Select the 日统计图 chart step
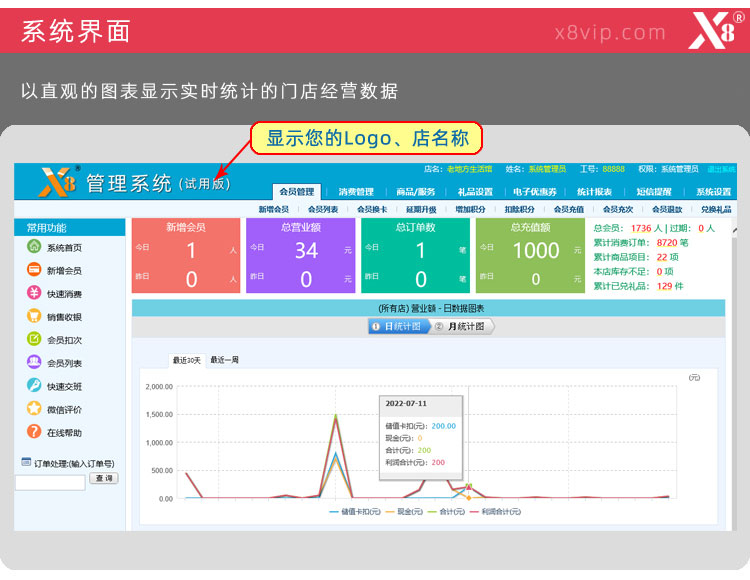This screenshot has width=750, height=580. (400, 326)
